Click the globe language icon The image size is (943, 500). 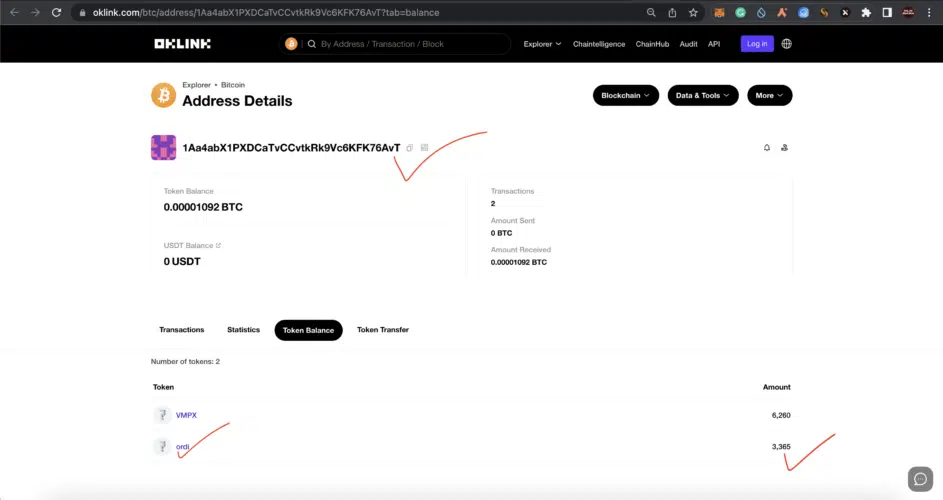(x=786, y=44)
